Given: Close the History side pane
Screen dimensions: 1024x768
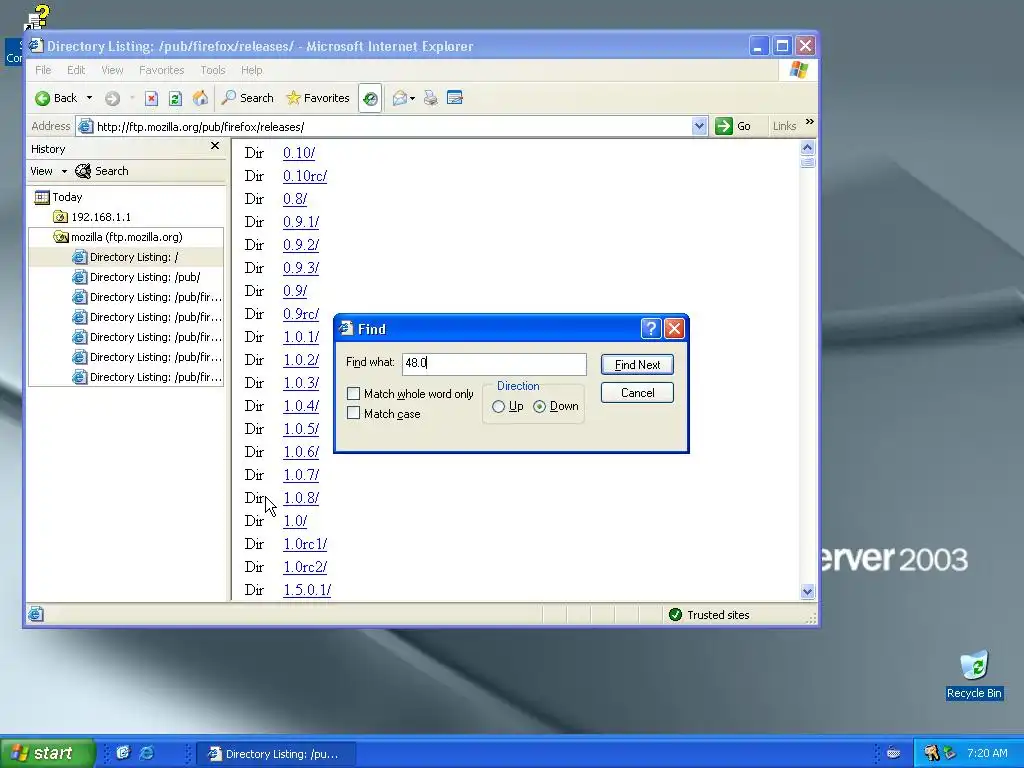Looking at the screenshot, I should tap(215, 146).
